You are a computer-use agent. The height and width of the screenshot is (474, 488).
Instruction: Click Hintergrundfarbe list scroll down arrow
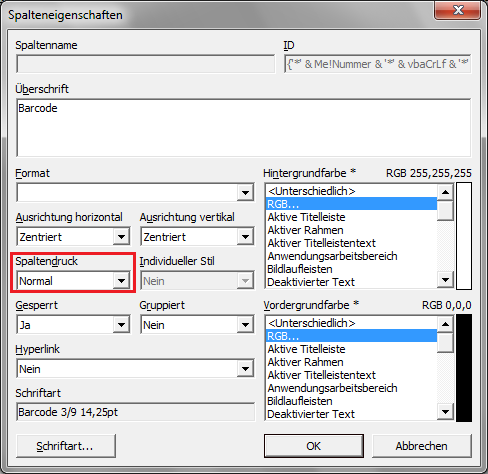[x=445, y=280]
